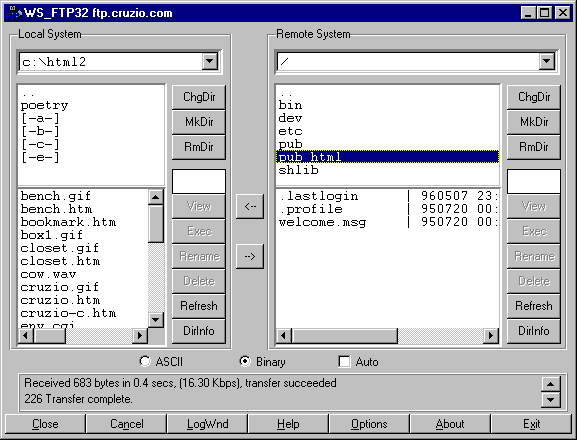This screenshot has height=440, width=577.
Task: Click down arrow of local file list scrollbar
Action: (156, 320)
